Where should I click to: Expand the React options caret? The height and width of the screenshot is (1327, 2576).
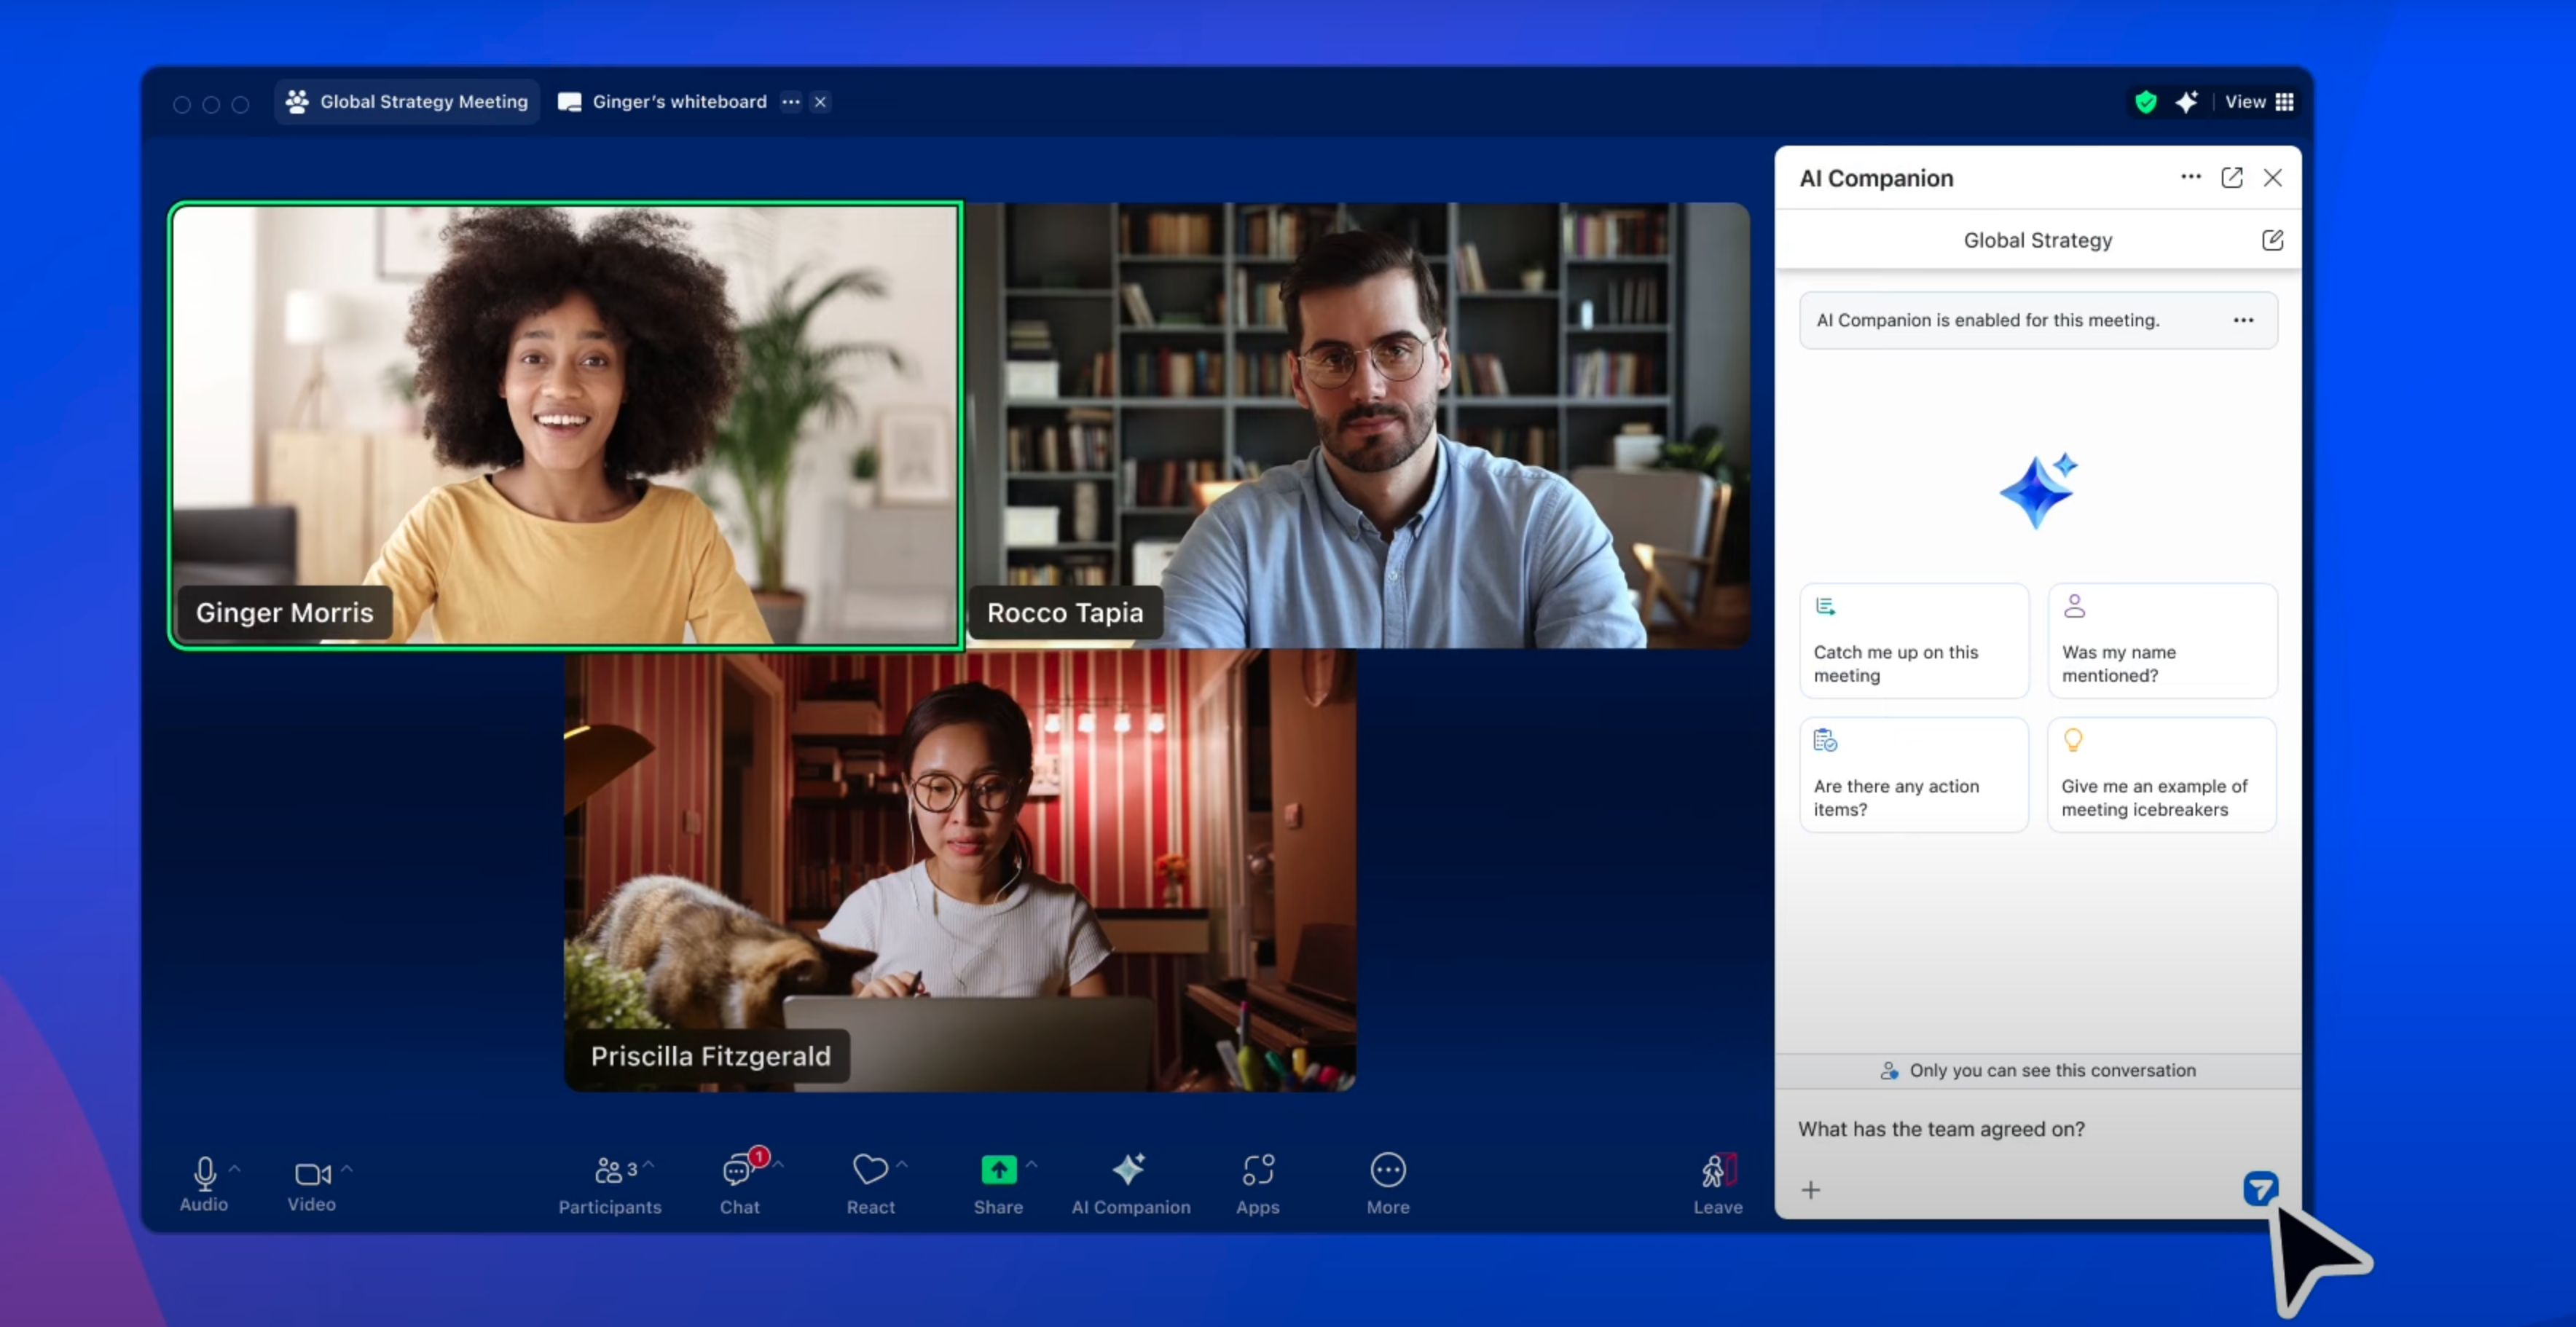(902, 1165)
